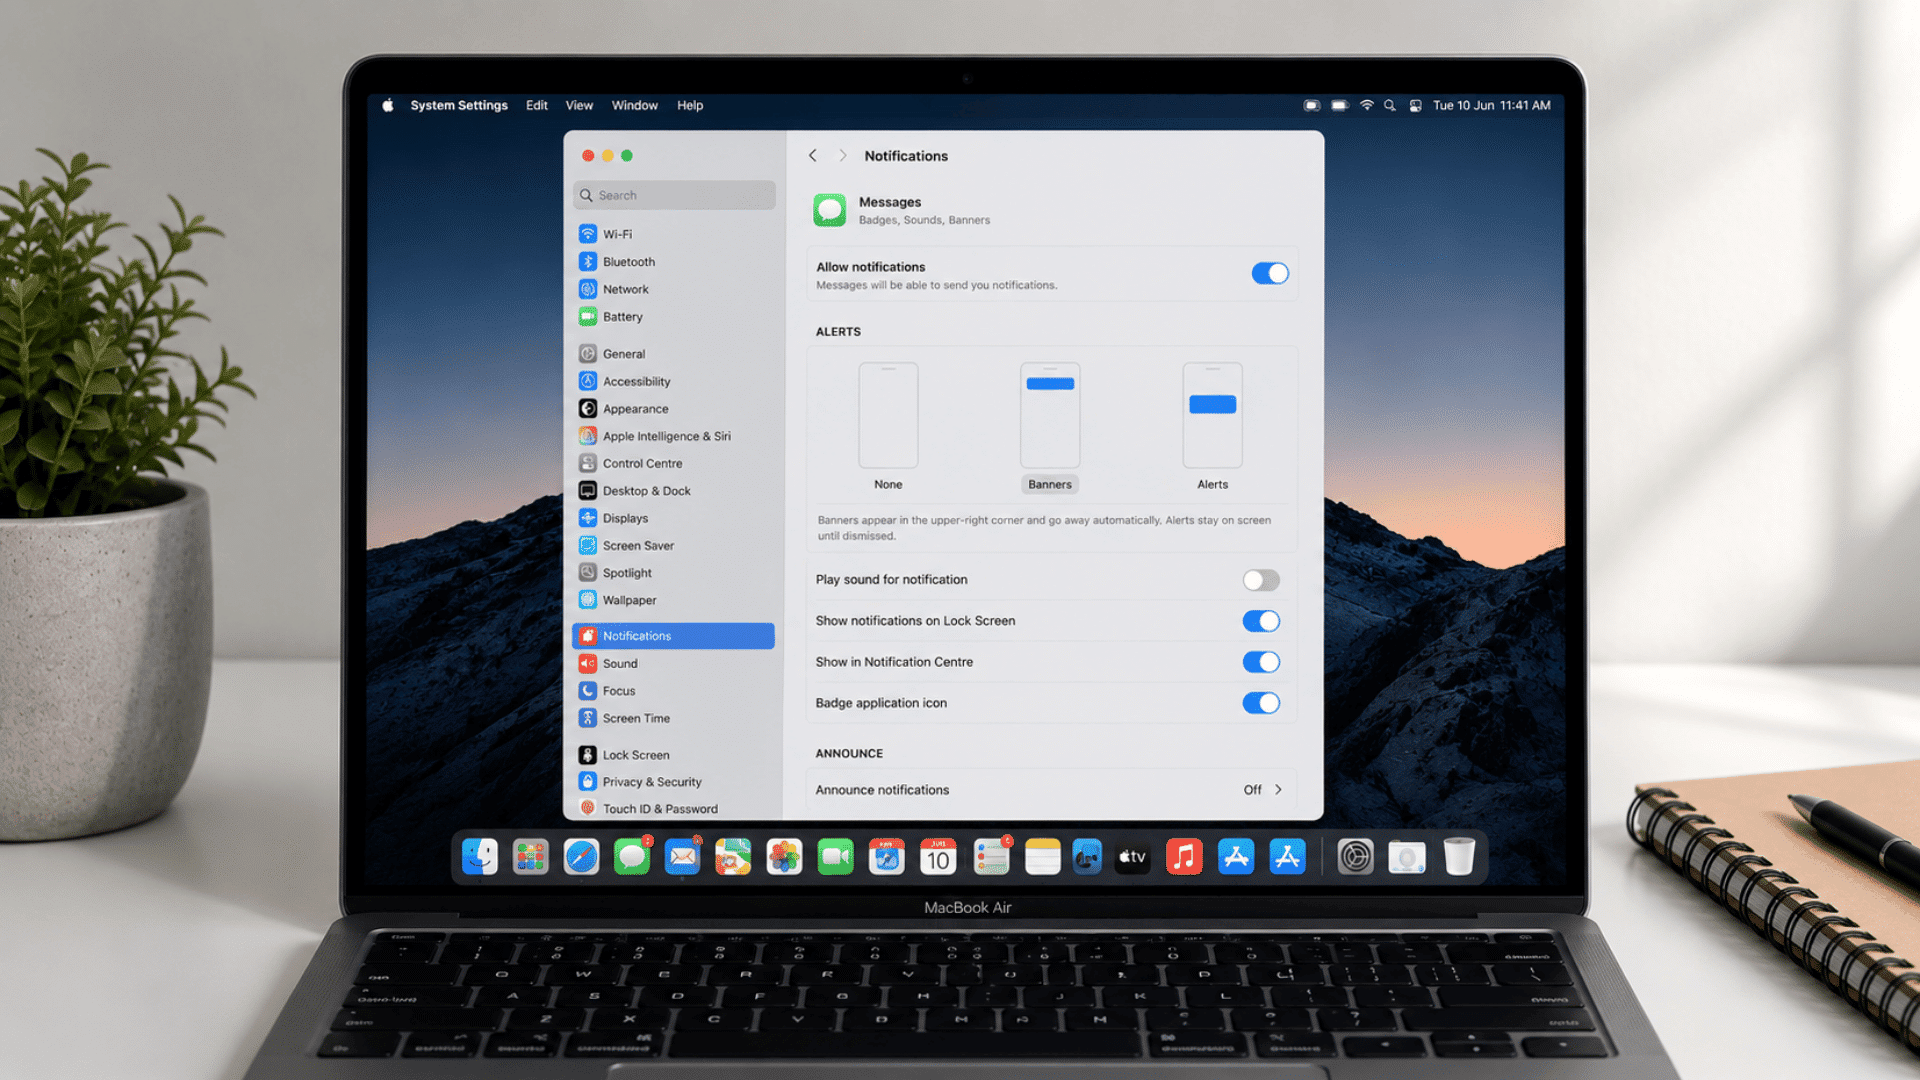Choose the None alert style

(x=888, y=427)
